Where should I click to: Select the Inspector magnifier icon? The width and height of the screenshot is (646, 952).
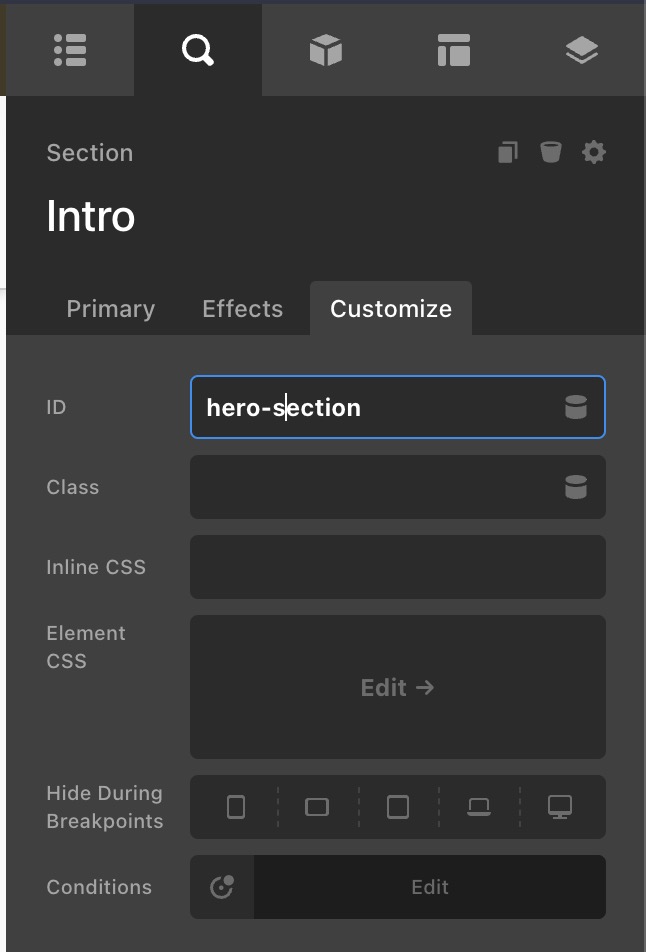tap(198, 50)
